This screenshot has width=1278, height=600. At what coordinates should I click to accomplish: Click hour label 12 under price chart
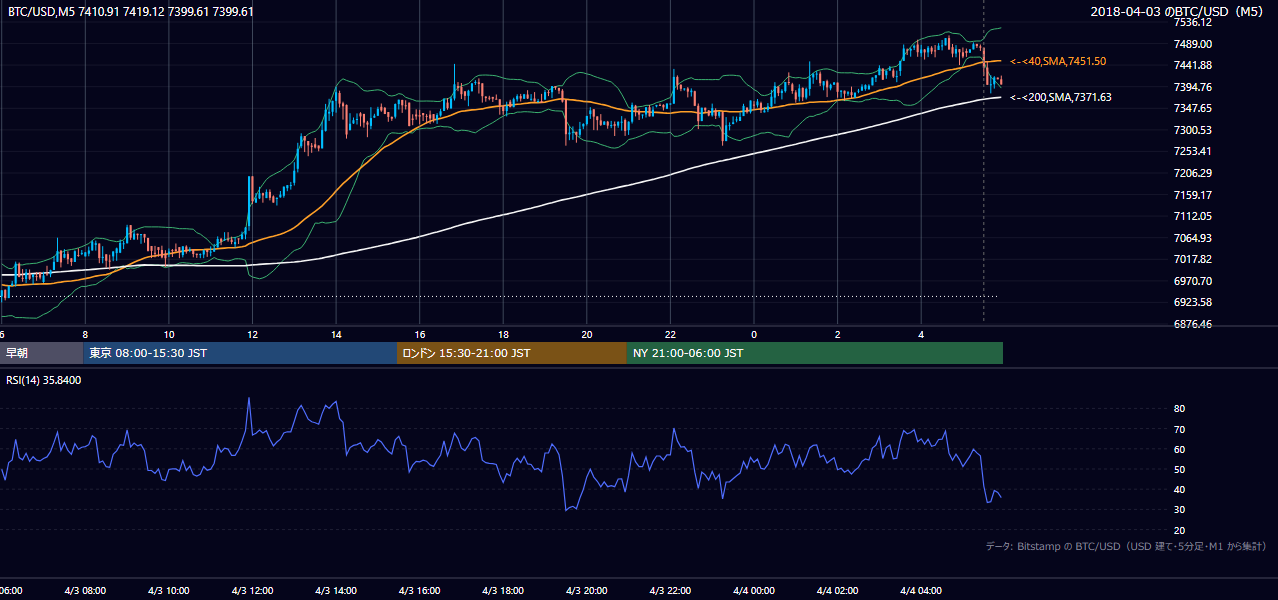pyautogui.click(x=252, y=334)
